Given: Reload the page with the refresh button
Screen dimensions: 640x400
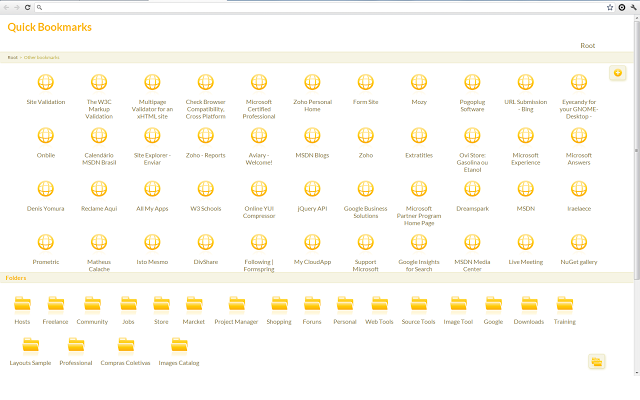Looking at the screenshot, I should point(27,7).
